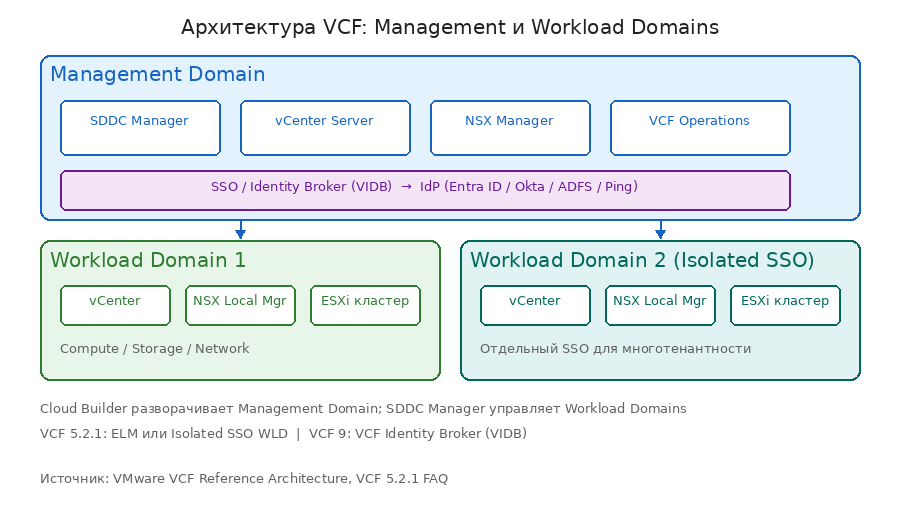Viewport: 900px width, 520px height.
Task: Click the 'Отдельный SSO для многотенантности' caption
Action: tap(615, 349)
